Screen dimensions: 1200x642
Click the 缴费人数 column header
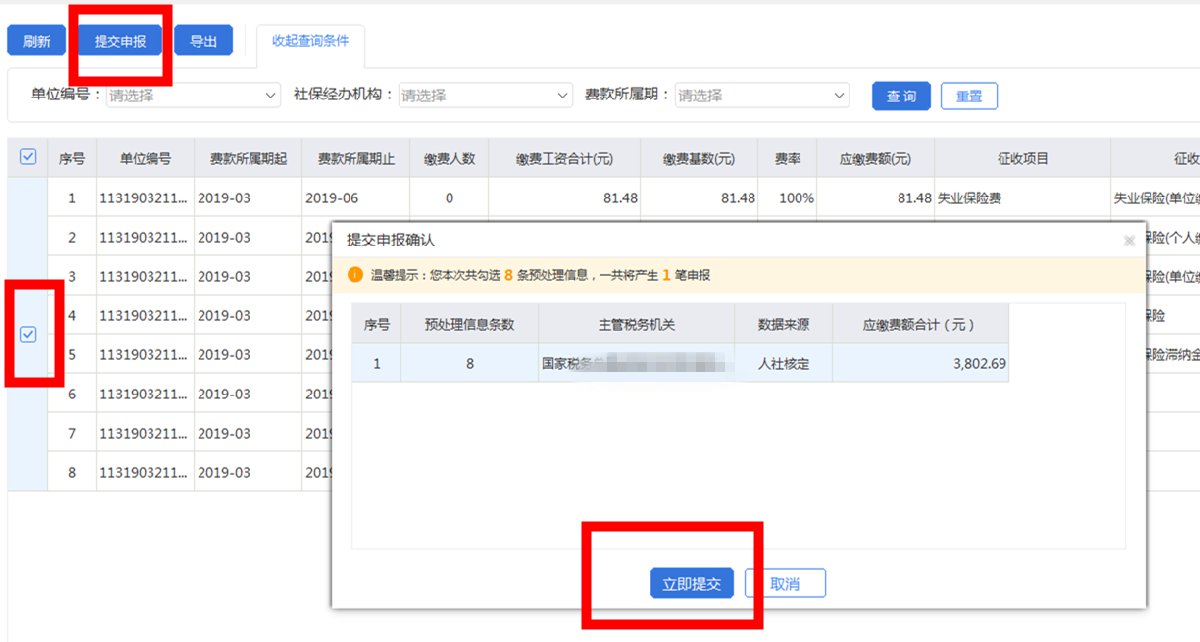click(x=449, y=159)
